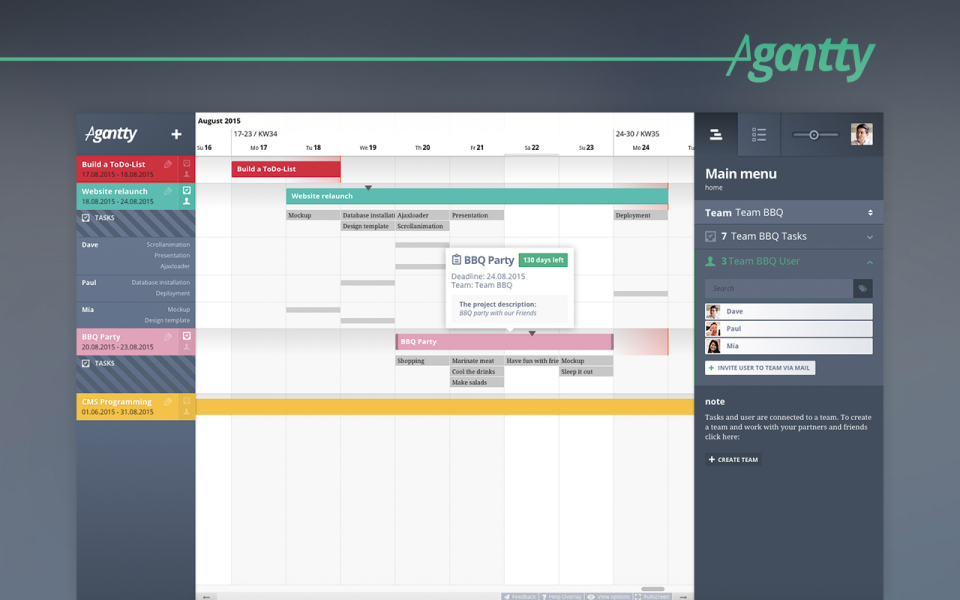This screenshot has height=600, width=960.
Task: Click the tag icon beside the user search field
Action: tap(862, 288)
